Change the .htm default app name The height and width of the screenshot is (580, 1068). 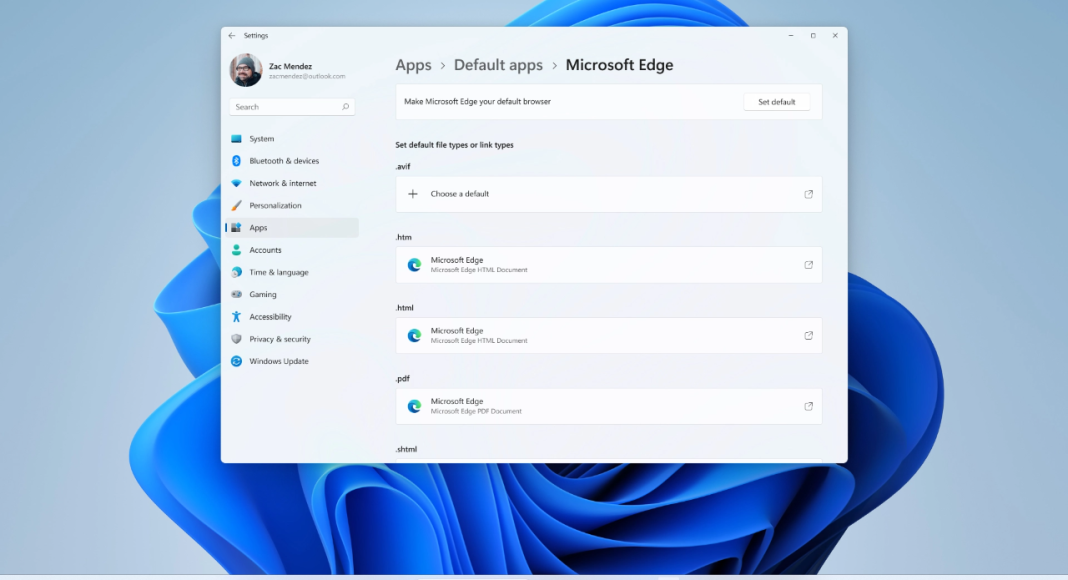[x=457, y=260]
